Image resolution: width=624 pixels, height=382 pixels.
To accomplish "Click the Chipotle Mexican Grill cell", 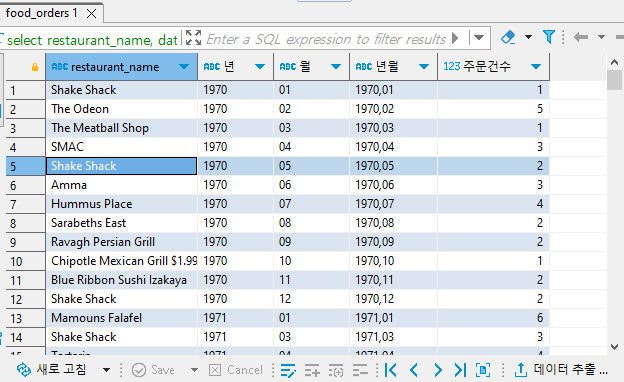I will pyautogui.click(x=121, y=261).
